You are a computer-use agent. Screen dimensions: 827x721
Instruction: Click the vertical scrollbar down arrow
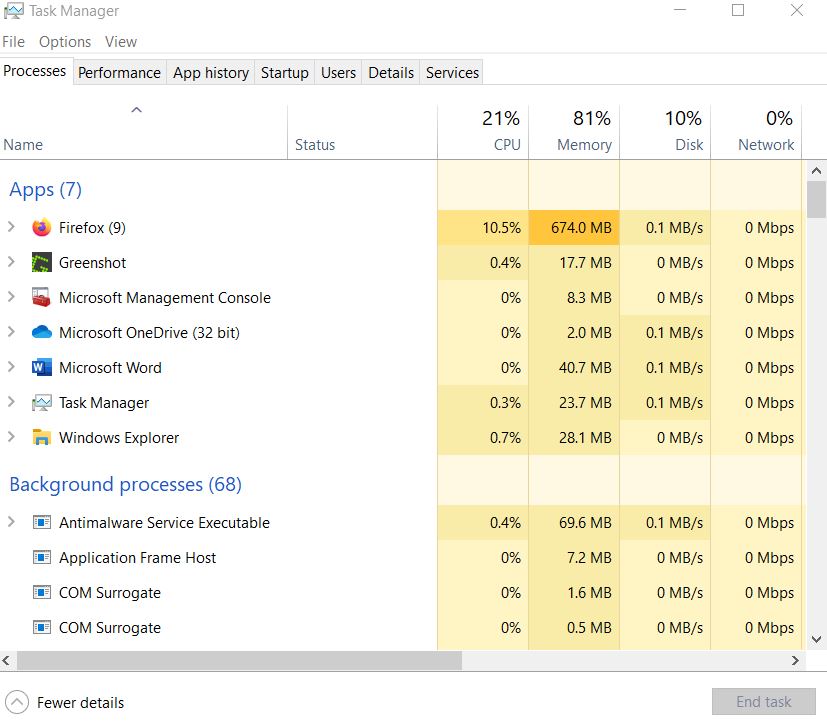pos(816,641)
